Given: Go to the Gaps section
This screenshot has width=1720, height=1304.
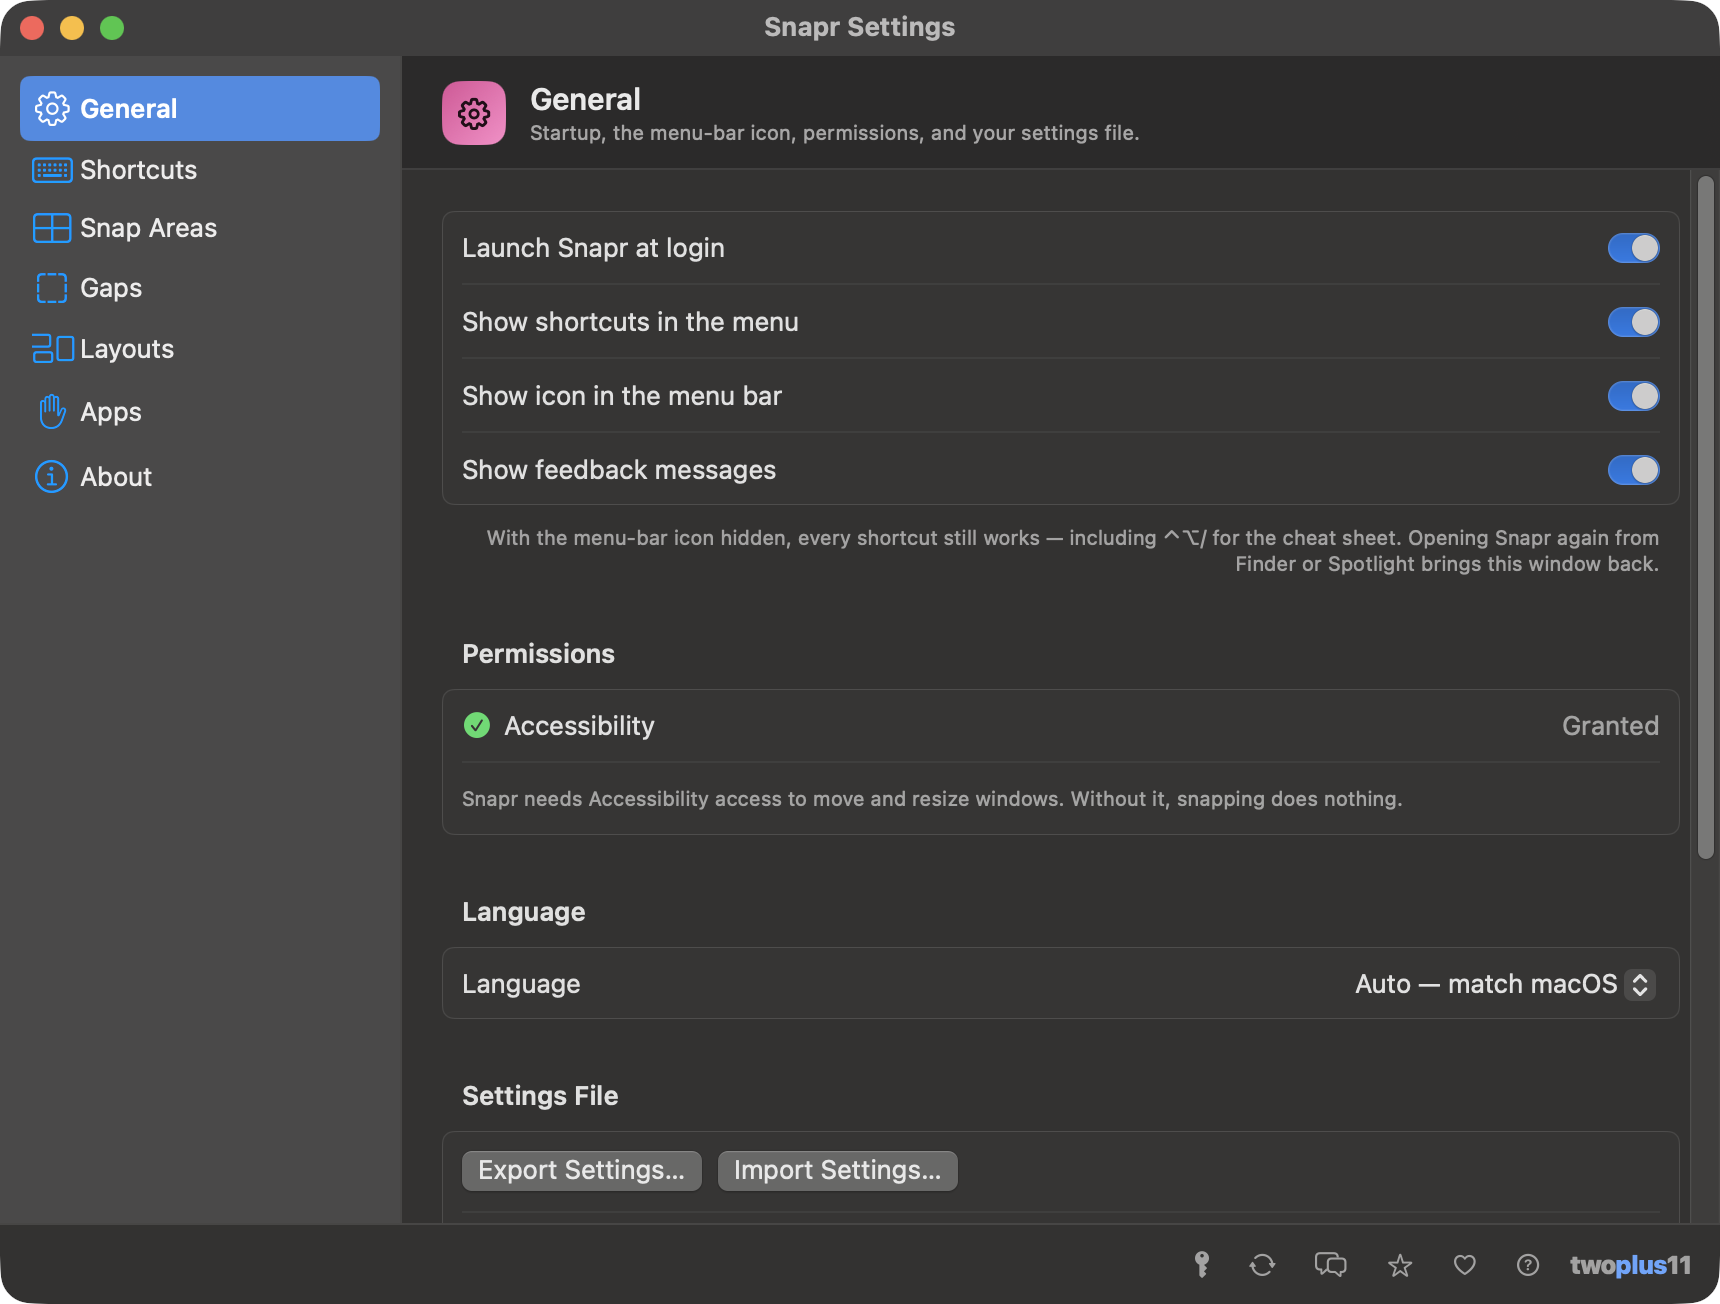Looking at the screenshot, I should 200,288.
